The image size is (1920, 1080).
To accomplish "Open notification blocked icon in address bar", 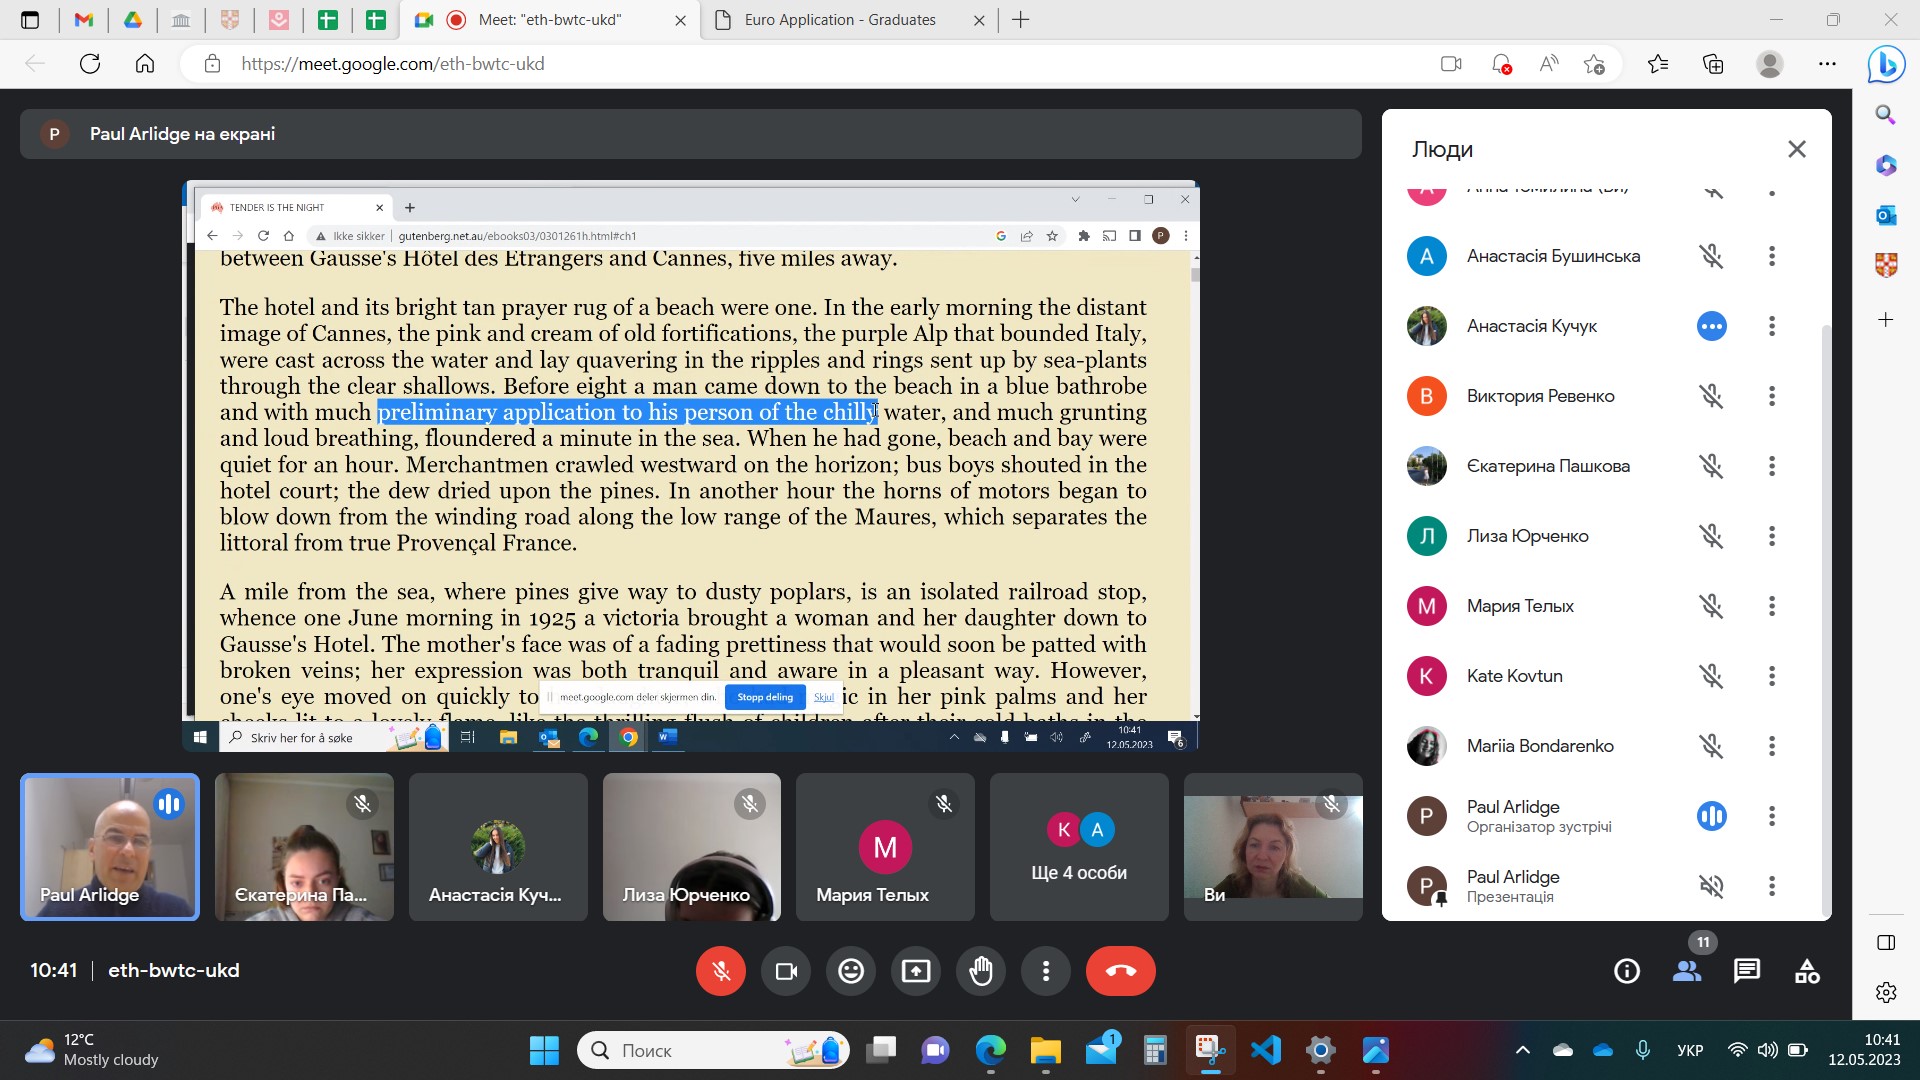I will [x=1500, y=64].
